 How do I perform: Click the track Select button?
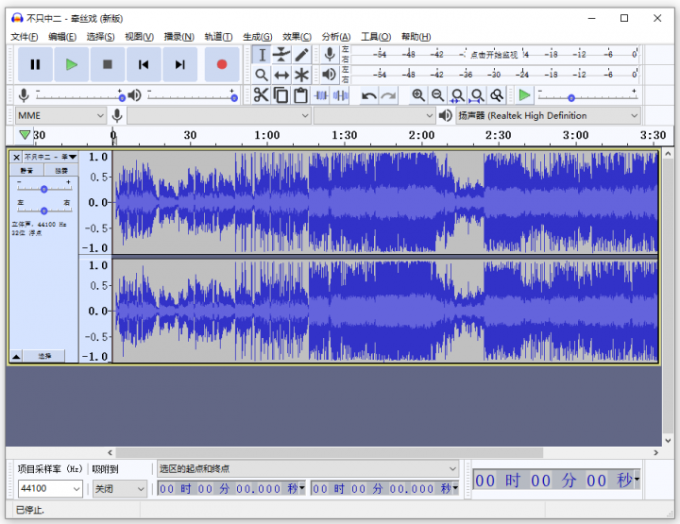click(44, 356)
